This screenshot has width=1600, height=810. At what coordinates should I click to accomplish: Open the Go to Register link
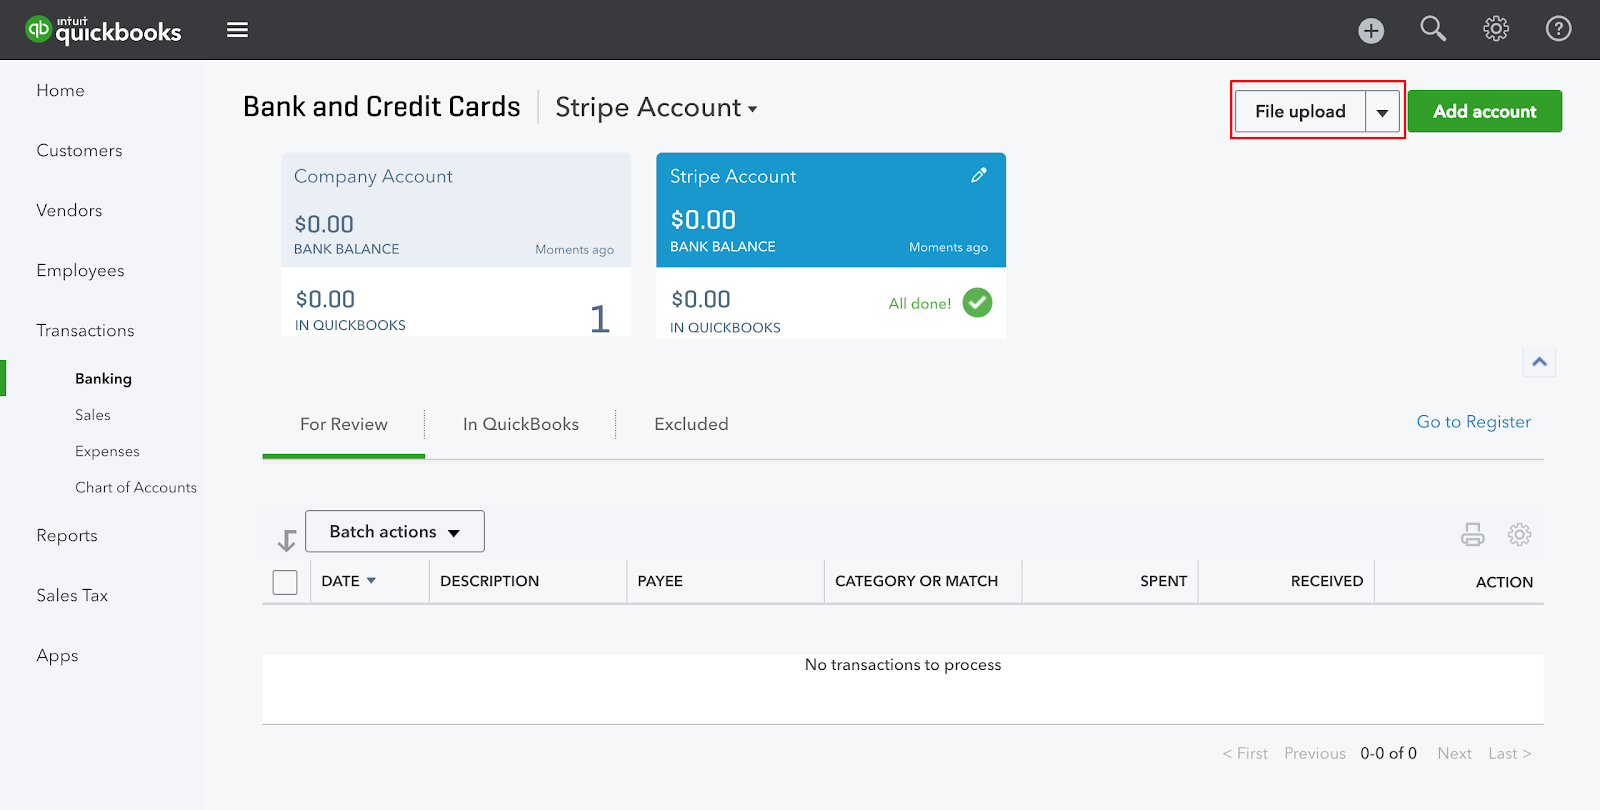click(1473, 422)
